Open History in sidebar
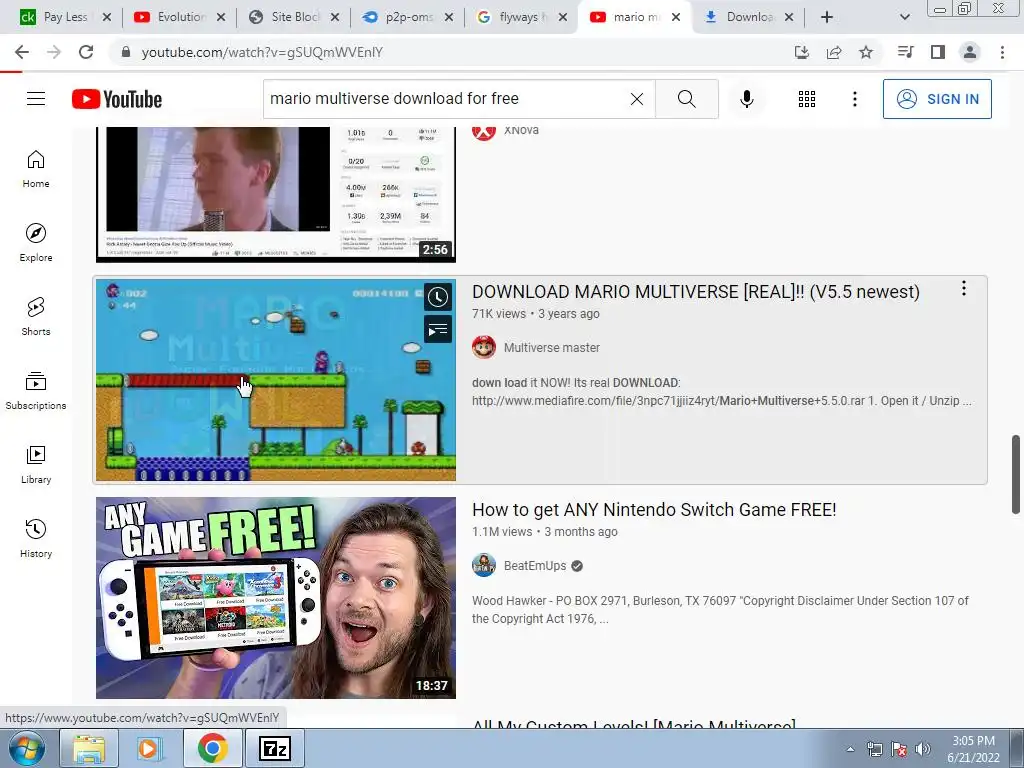Viewport: 1024px width, 768px height. click(x=36, y=538)
